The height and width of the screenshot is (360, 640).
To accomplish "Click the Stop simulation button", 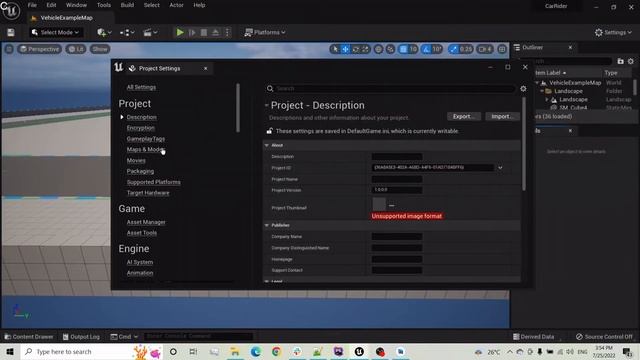I will click(204, 32).
